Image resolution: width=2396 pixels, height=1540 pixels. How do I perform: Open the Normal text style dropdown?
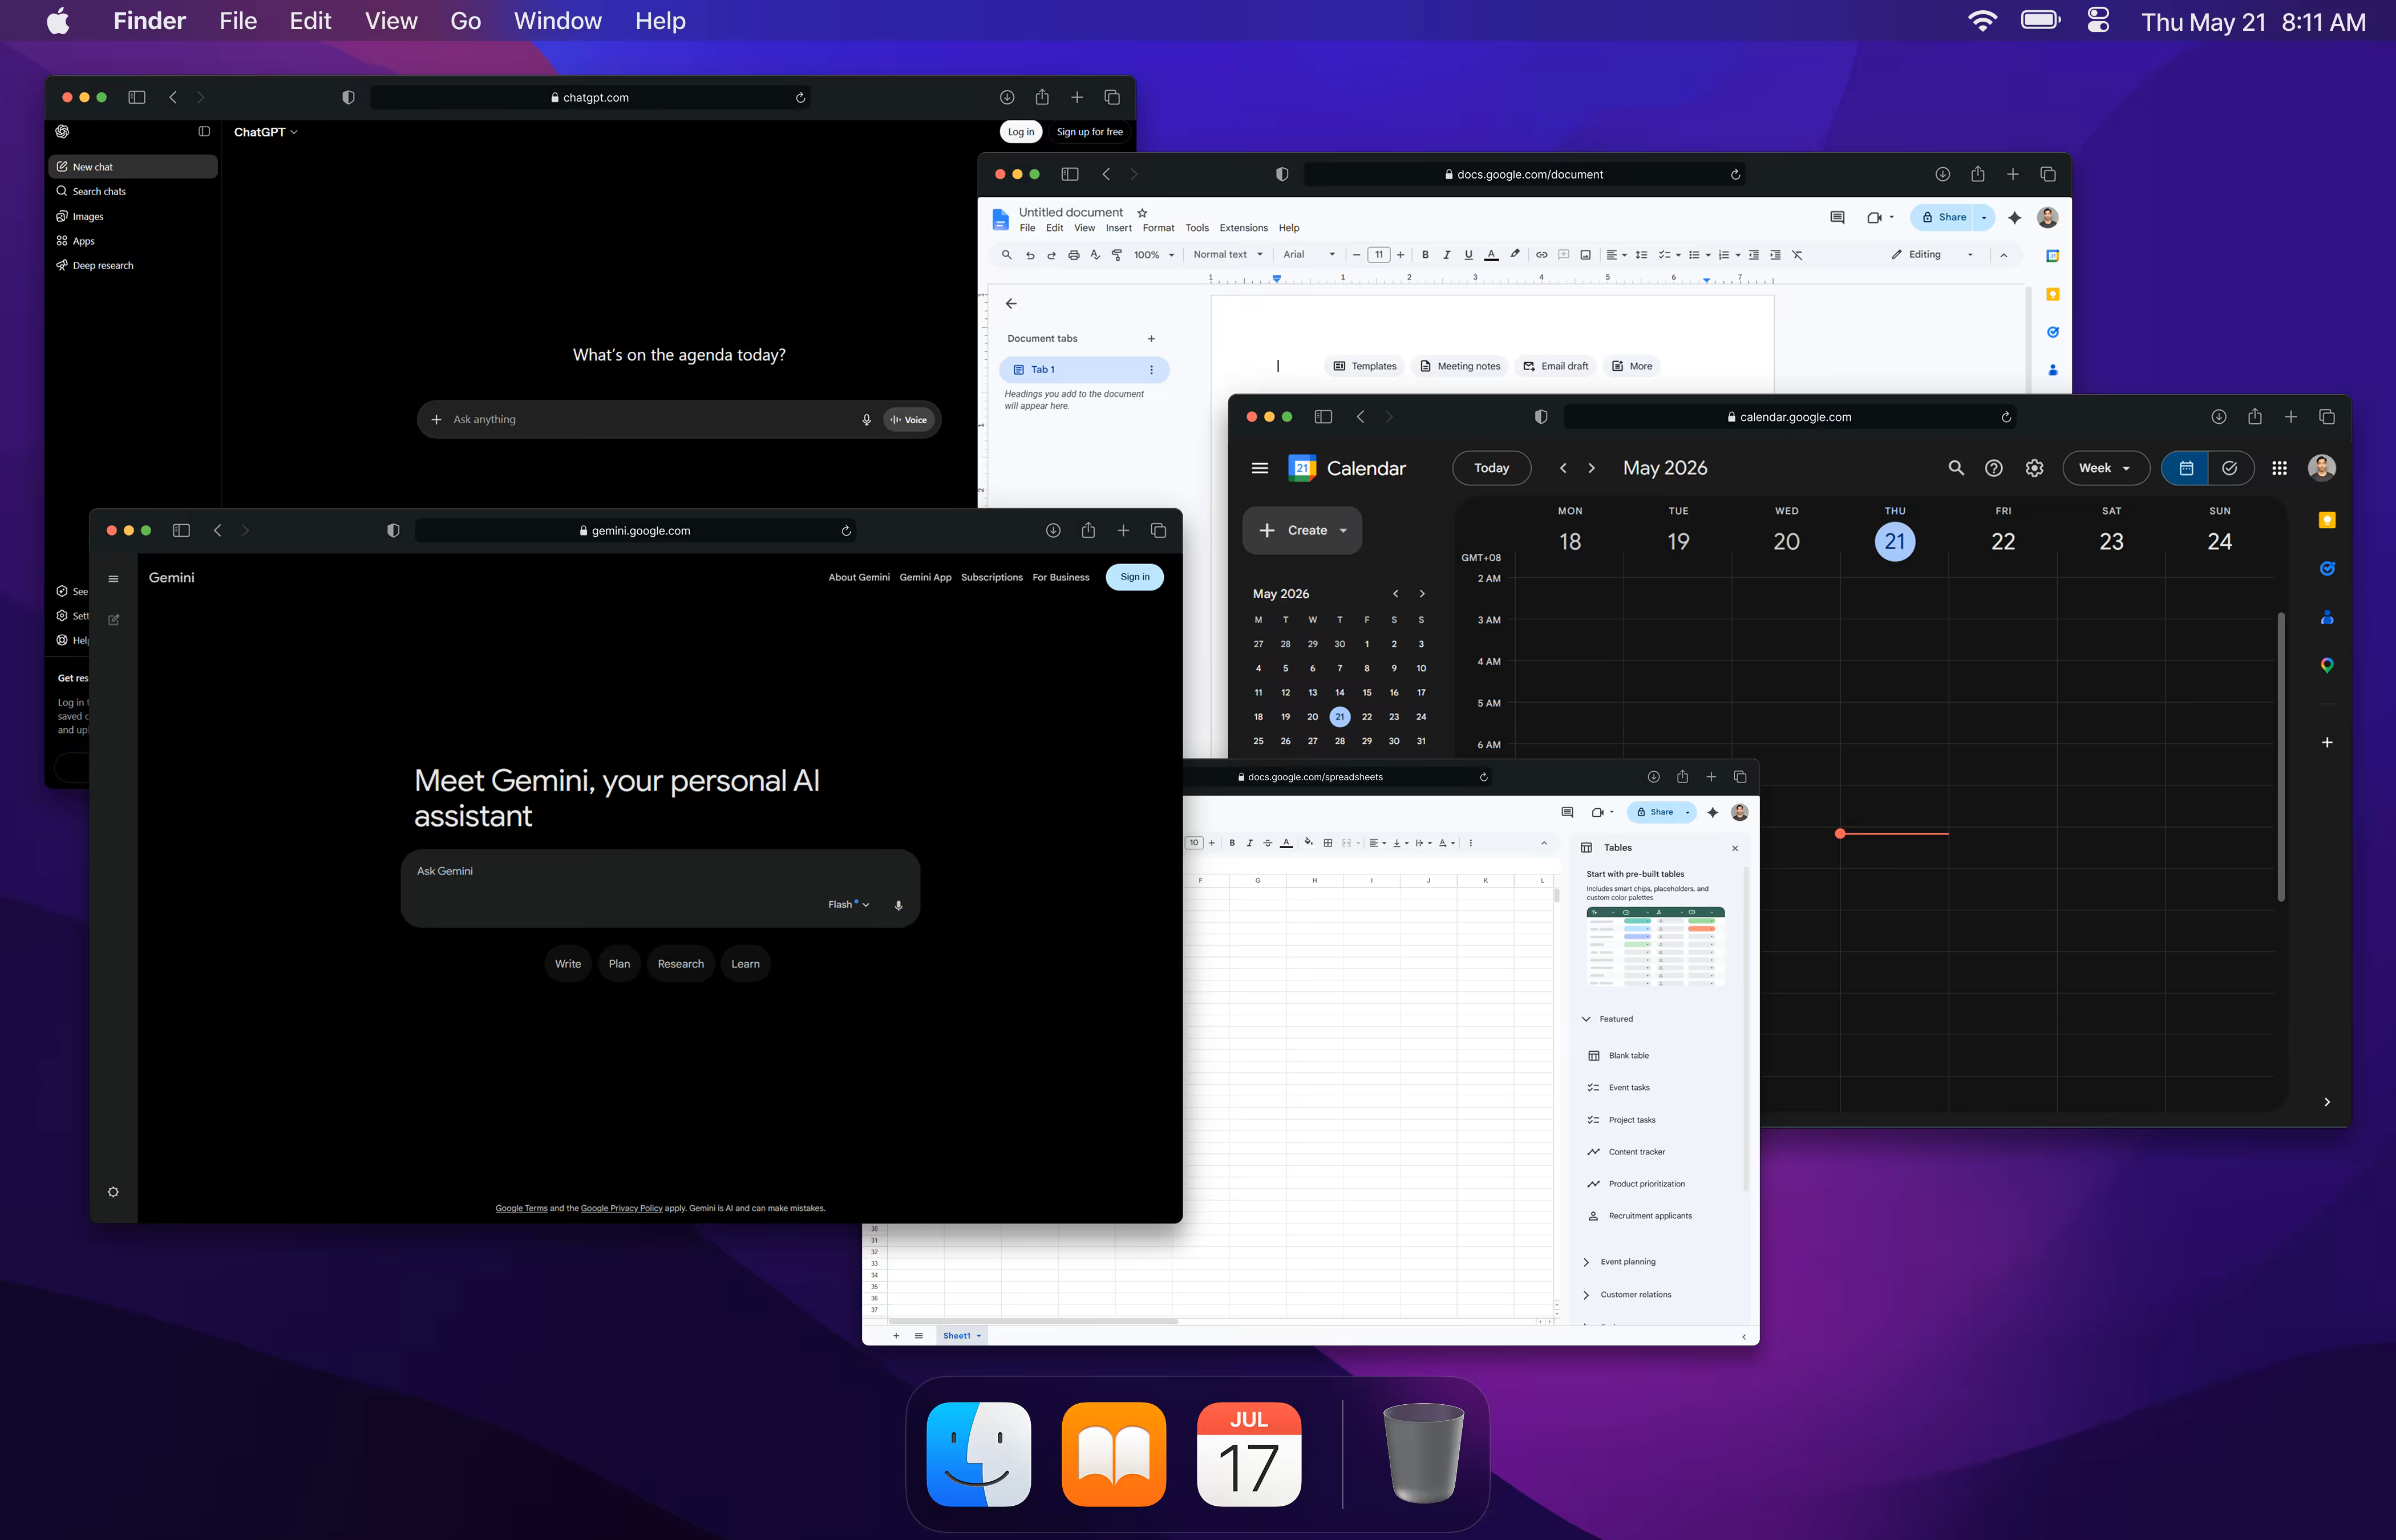click(1228, 255)
